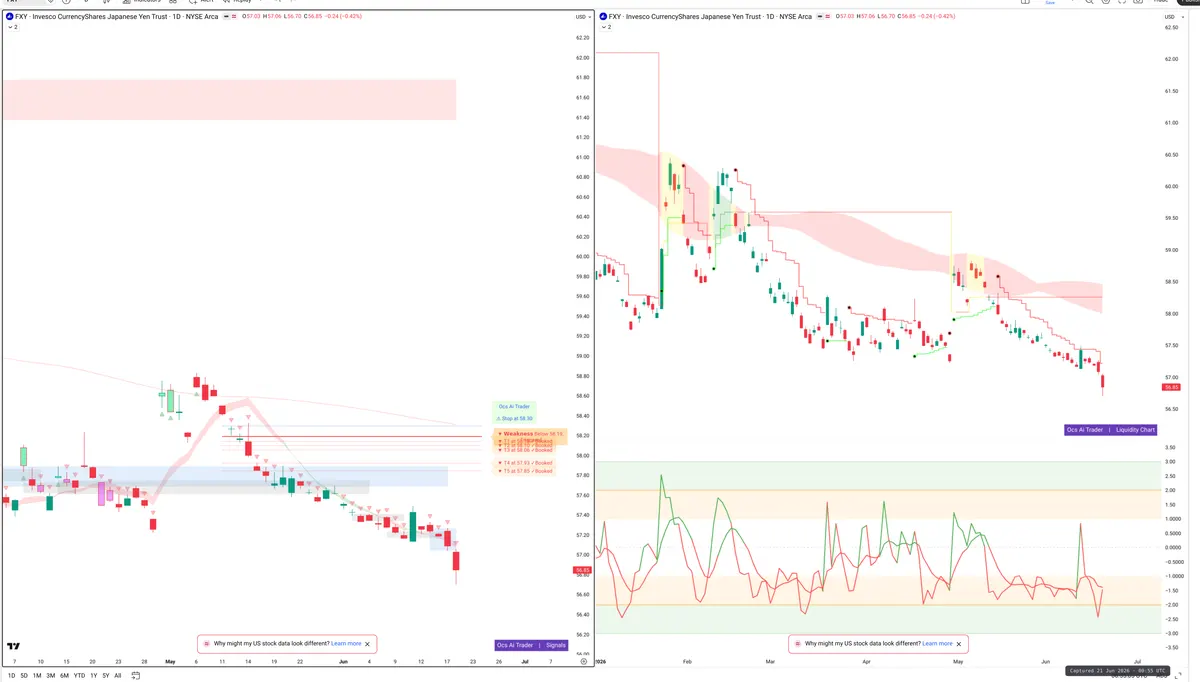Click the left chart symbol title text
Viewport: 1200px width, 682px height.
(x=118, y=17)
